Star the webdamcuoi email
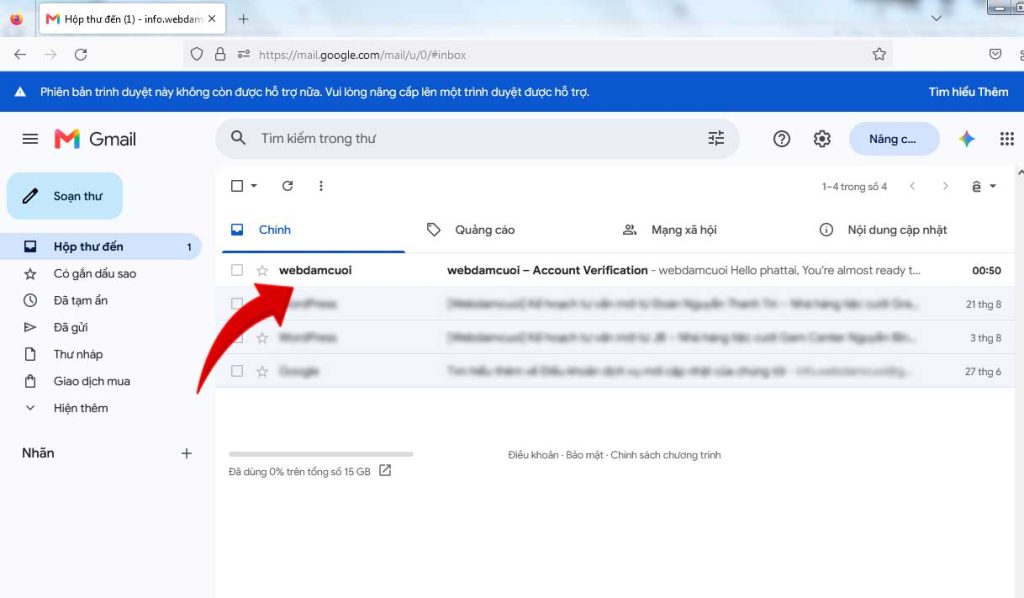Viewport: 1024px width, 598px height. (x=262, y=270)
